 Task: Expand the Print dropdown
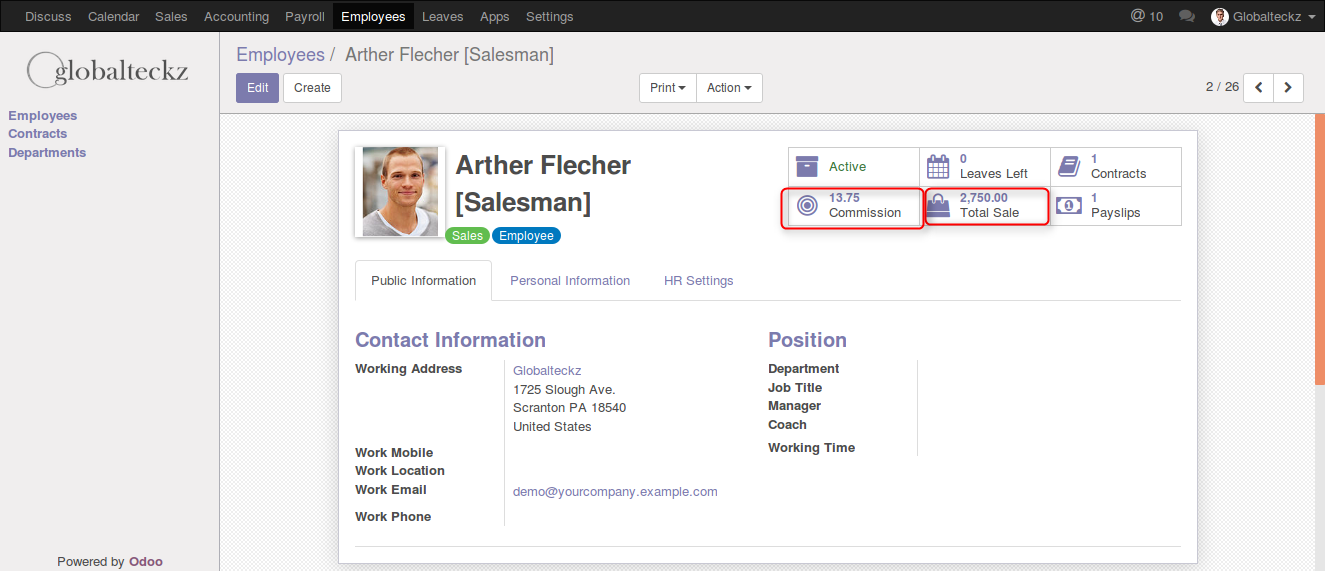(667, 88)
